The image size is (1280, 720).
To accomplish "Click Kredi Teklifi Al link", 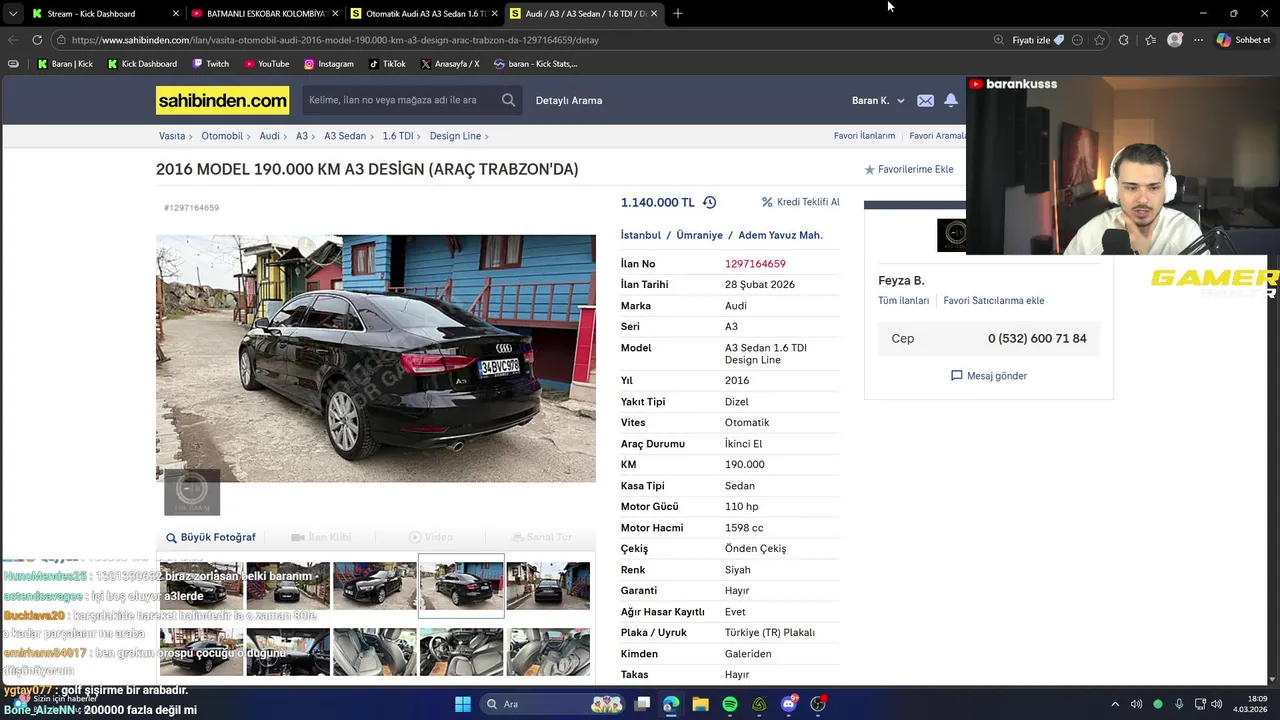I will [x=800, y=202].
